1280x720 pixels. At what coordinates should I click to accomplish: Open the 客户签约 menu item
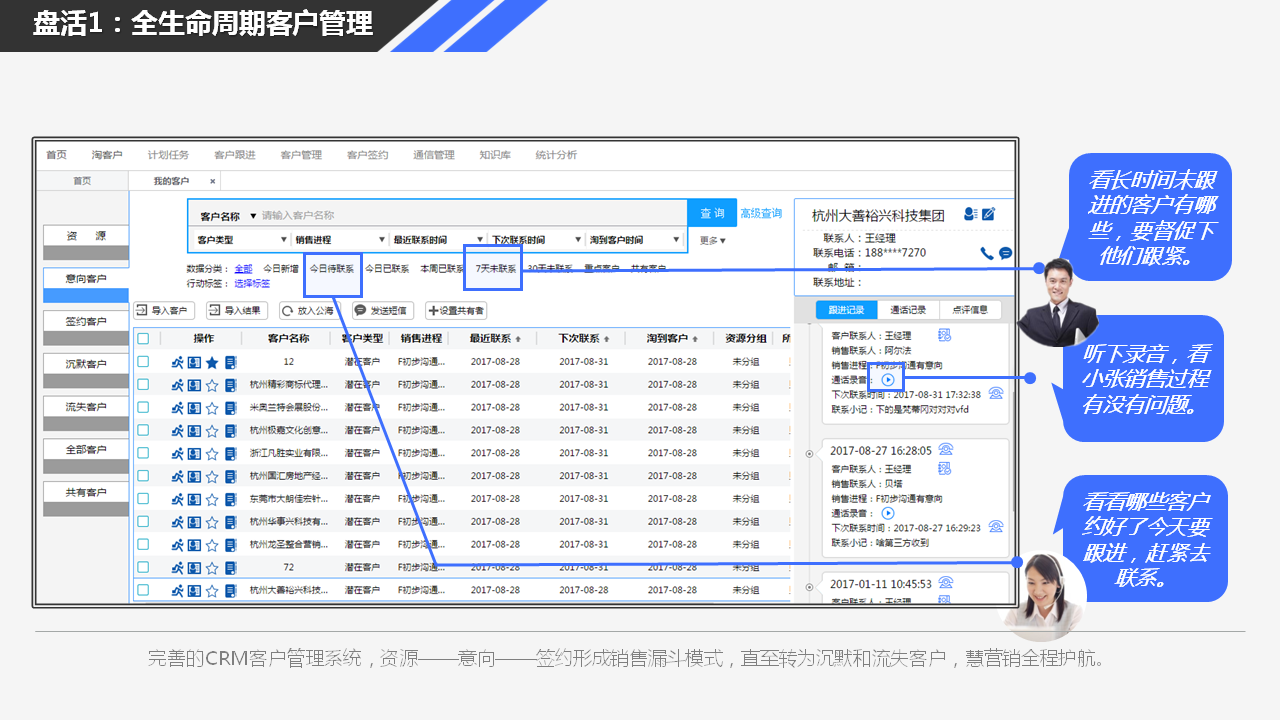click(367, 155)
